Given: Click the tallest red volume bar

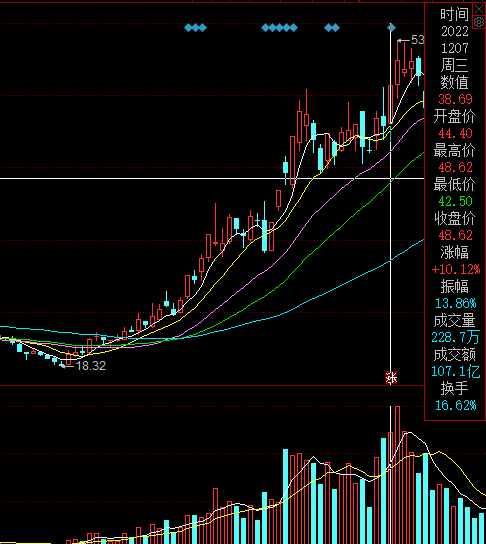Looking at the screenshot, I should [x=398, y=475].
